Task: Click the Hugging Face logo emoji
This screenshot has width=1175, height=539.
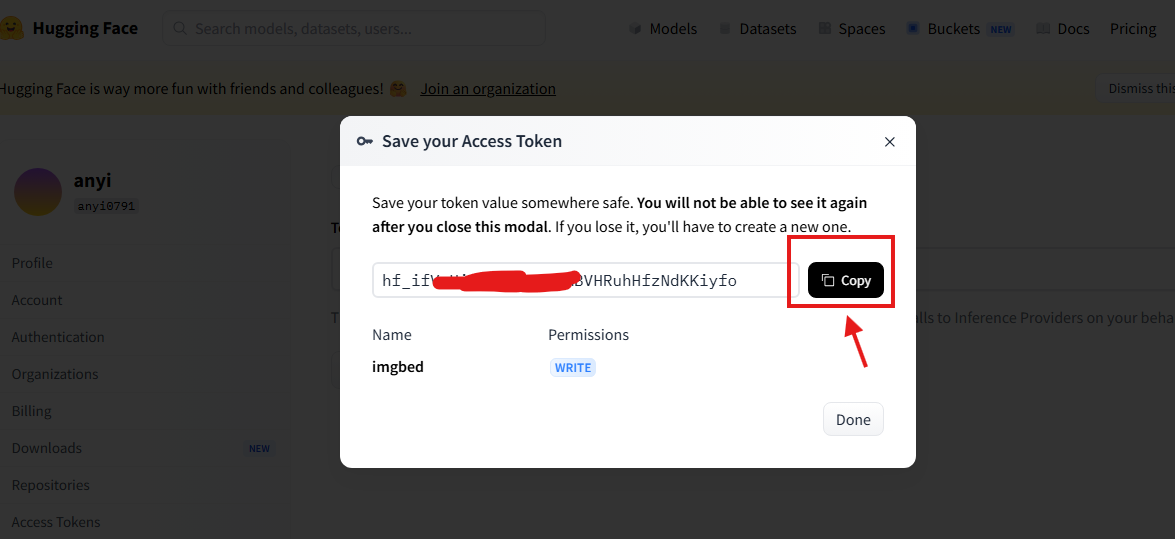Action: click(10, 28)
